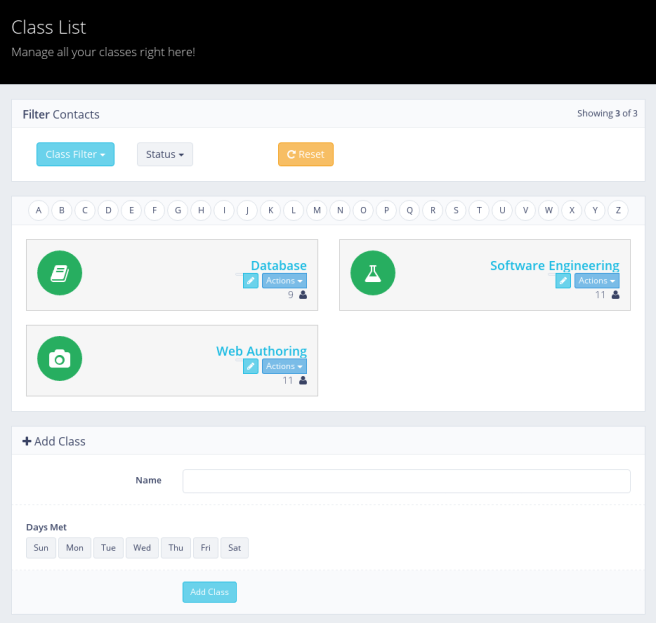This screenshot has height=623, width=656.
Task: Toggle the Sat day button
Action: 235,548
